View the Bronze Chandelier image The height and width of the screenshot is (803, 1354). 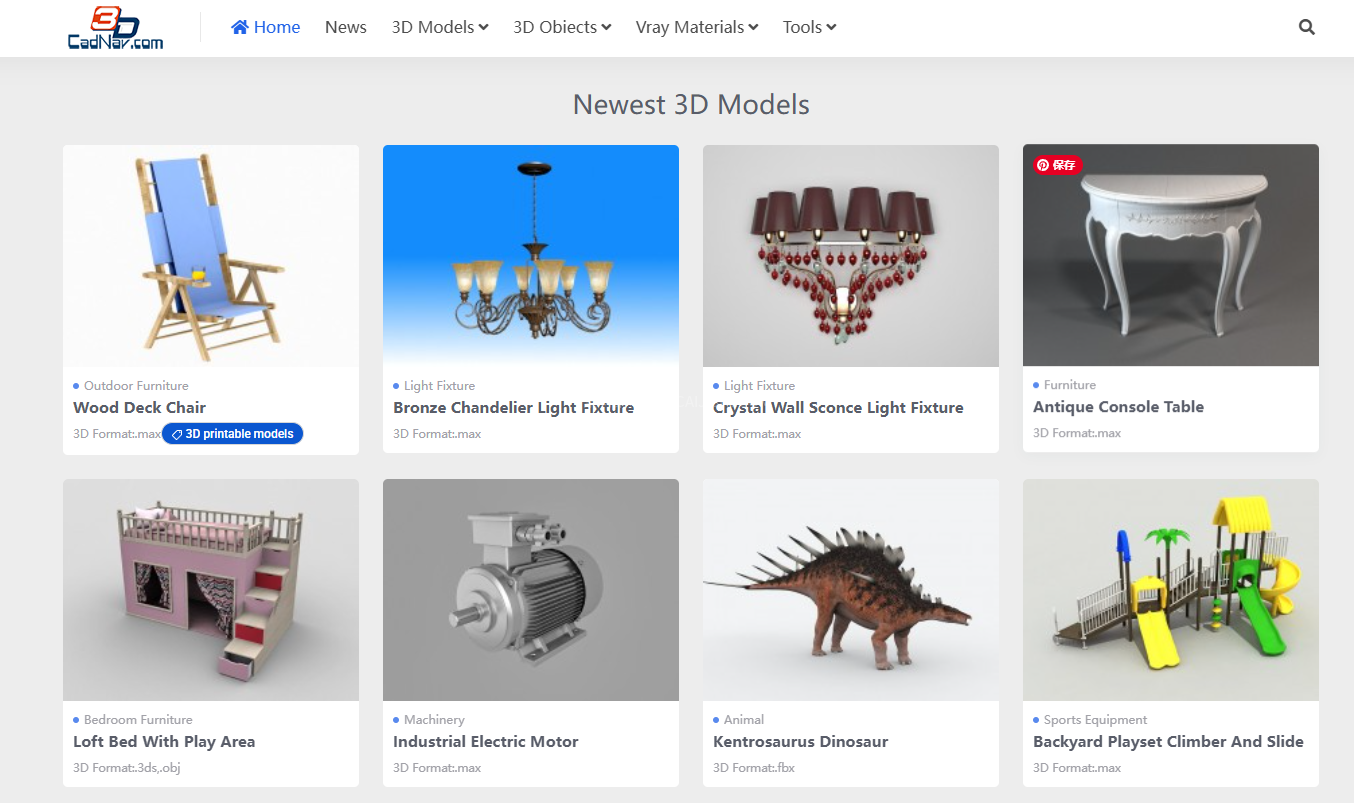pos(531,256)
